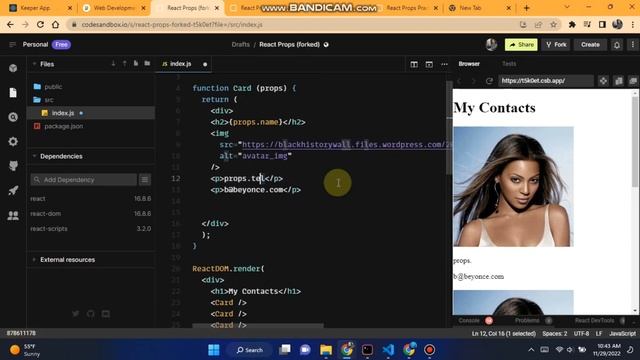The image size is (640, 360).
Task: Click the upload arrow icon in Files header
Action: (124, 64)
